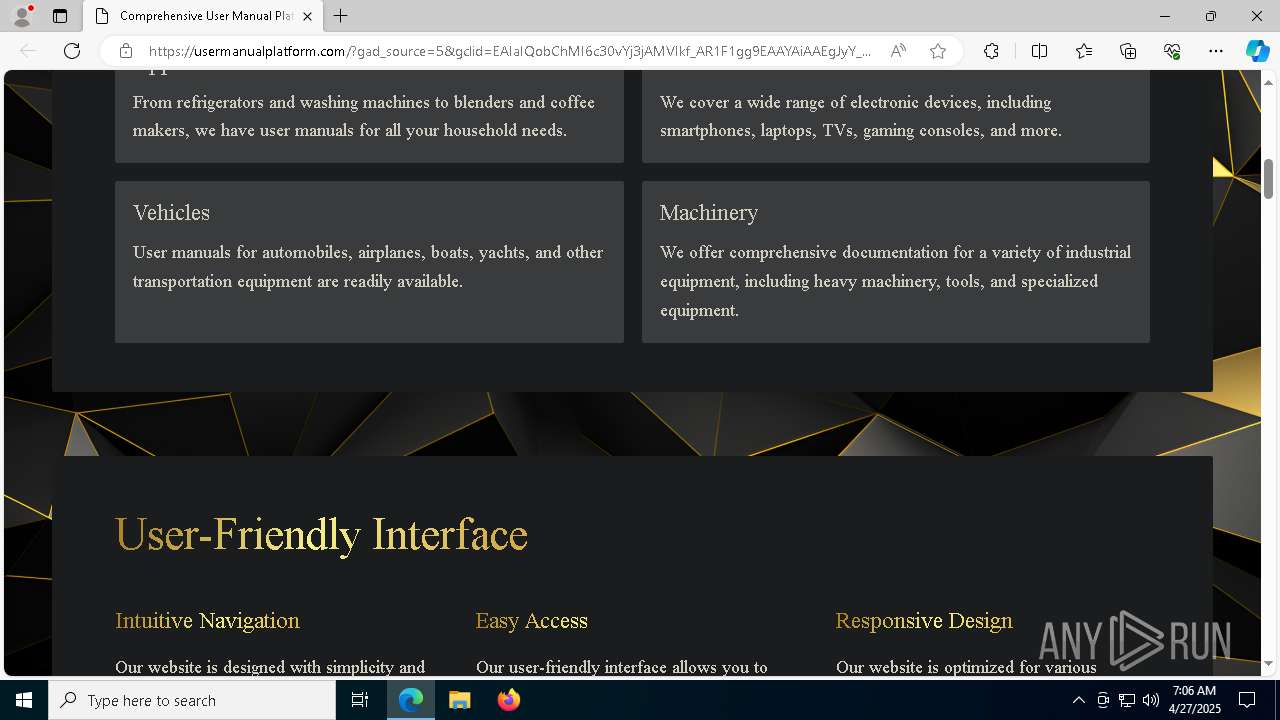Open the tab actions menu icon

60,16
